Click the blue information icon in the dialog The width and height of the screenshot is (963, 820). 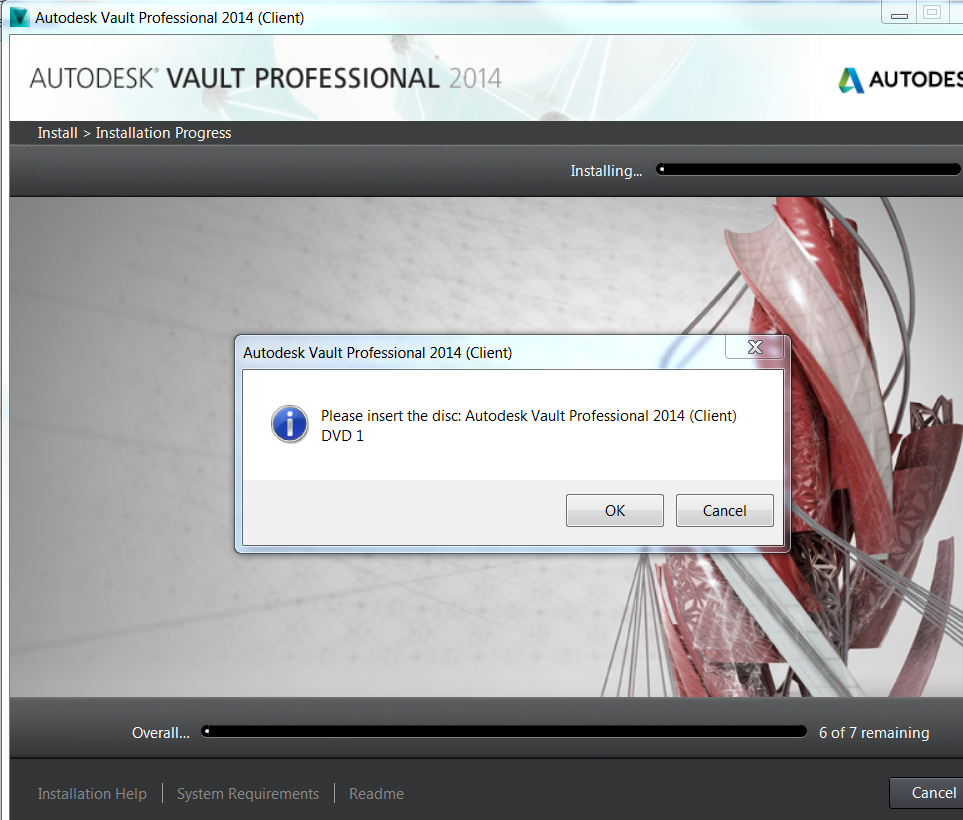point(289,424)
